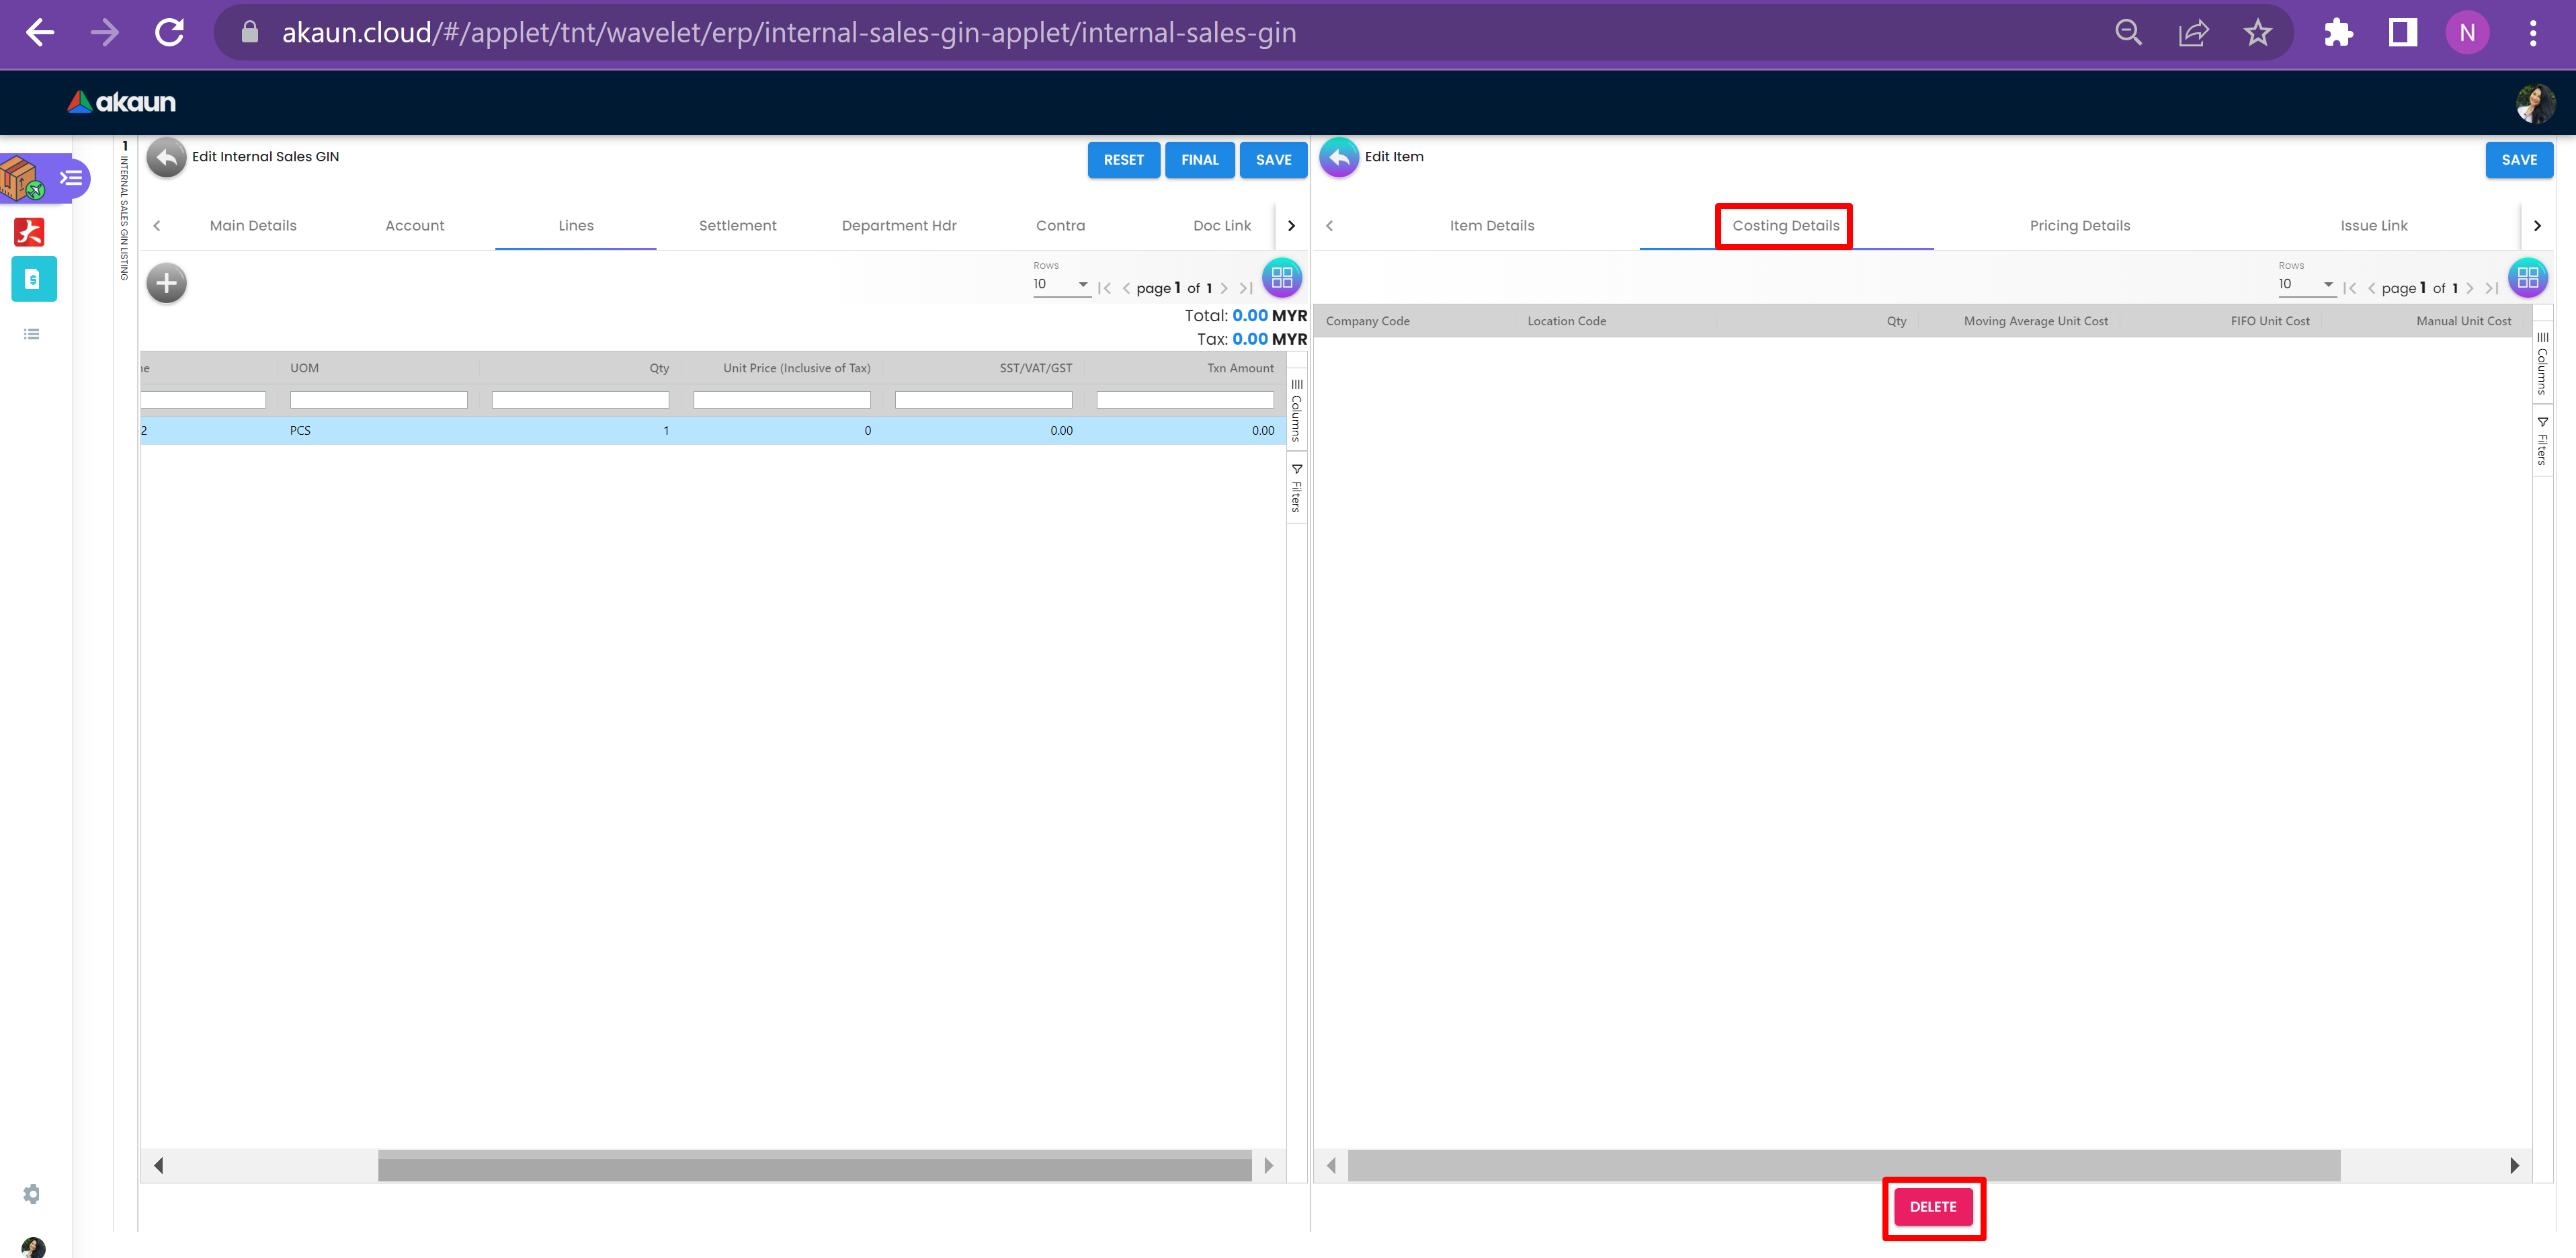Click back arrow beside Edit Item
The height and width of the screenshot is (1258, 2576).
pos(1339,158)
